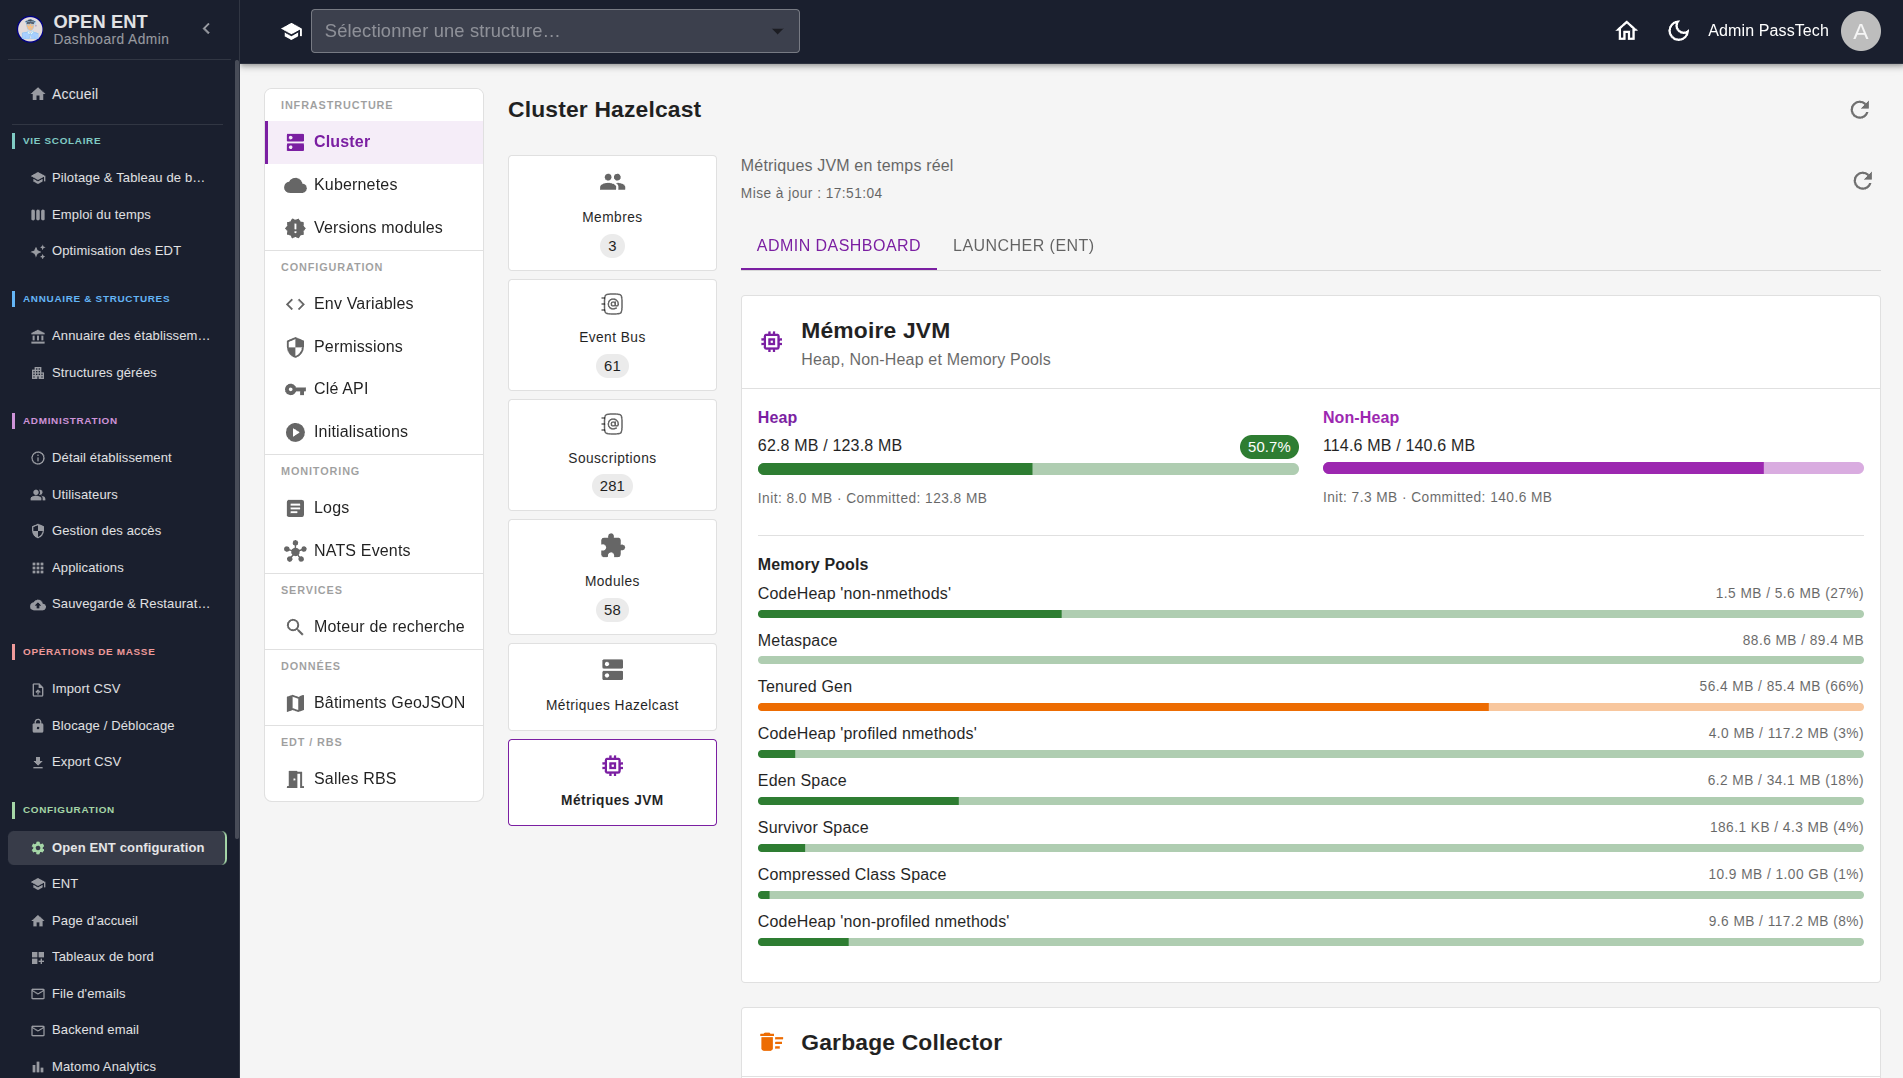The width and height of the screenshot is (1903, 1078).
Task: Open the Event Bus card icon
Action: [x=612, y=304]
